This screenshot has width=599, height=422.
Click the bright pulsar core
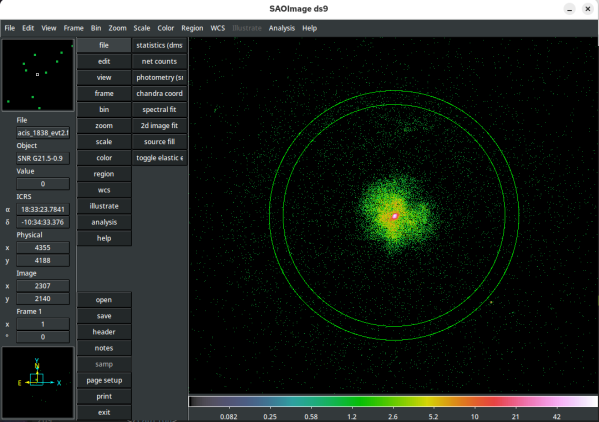[x=395, y=217]
